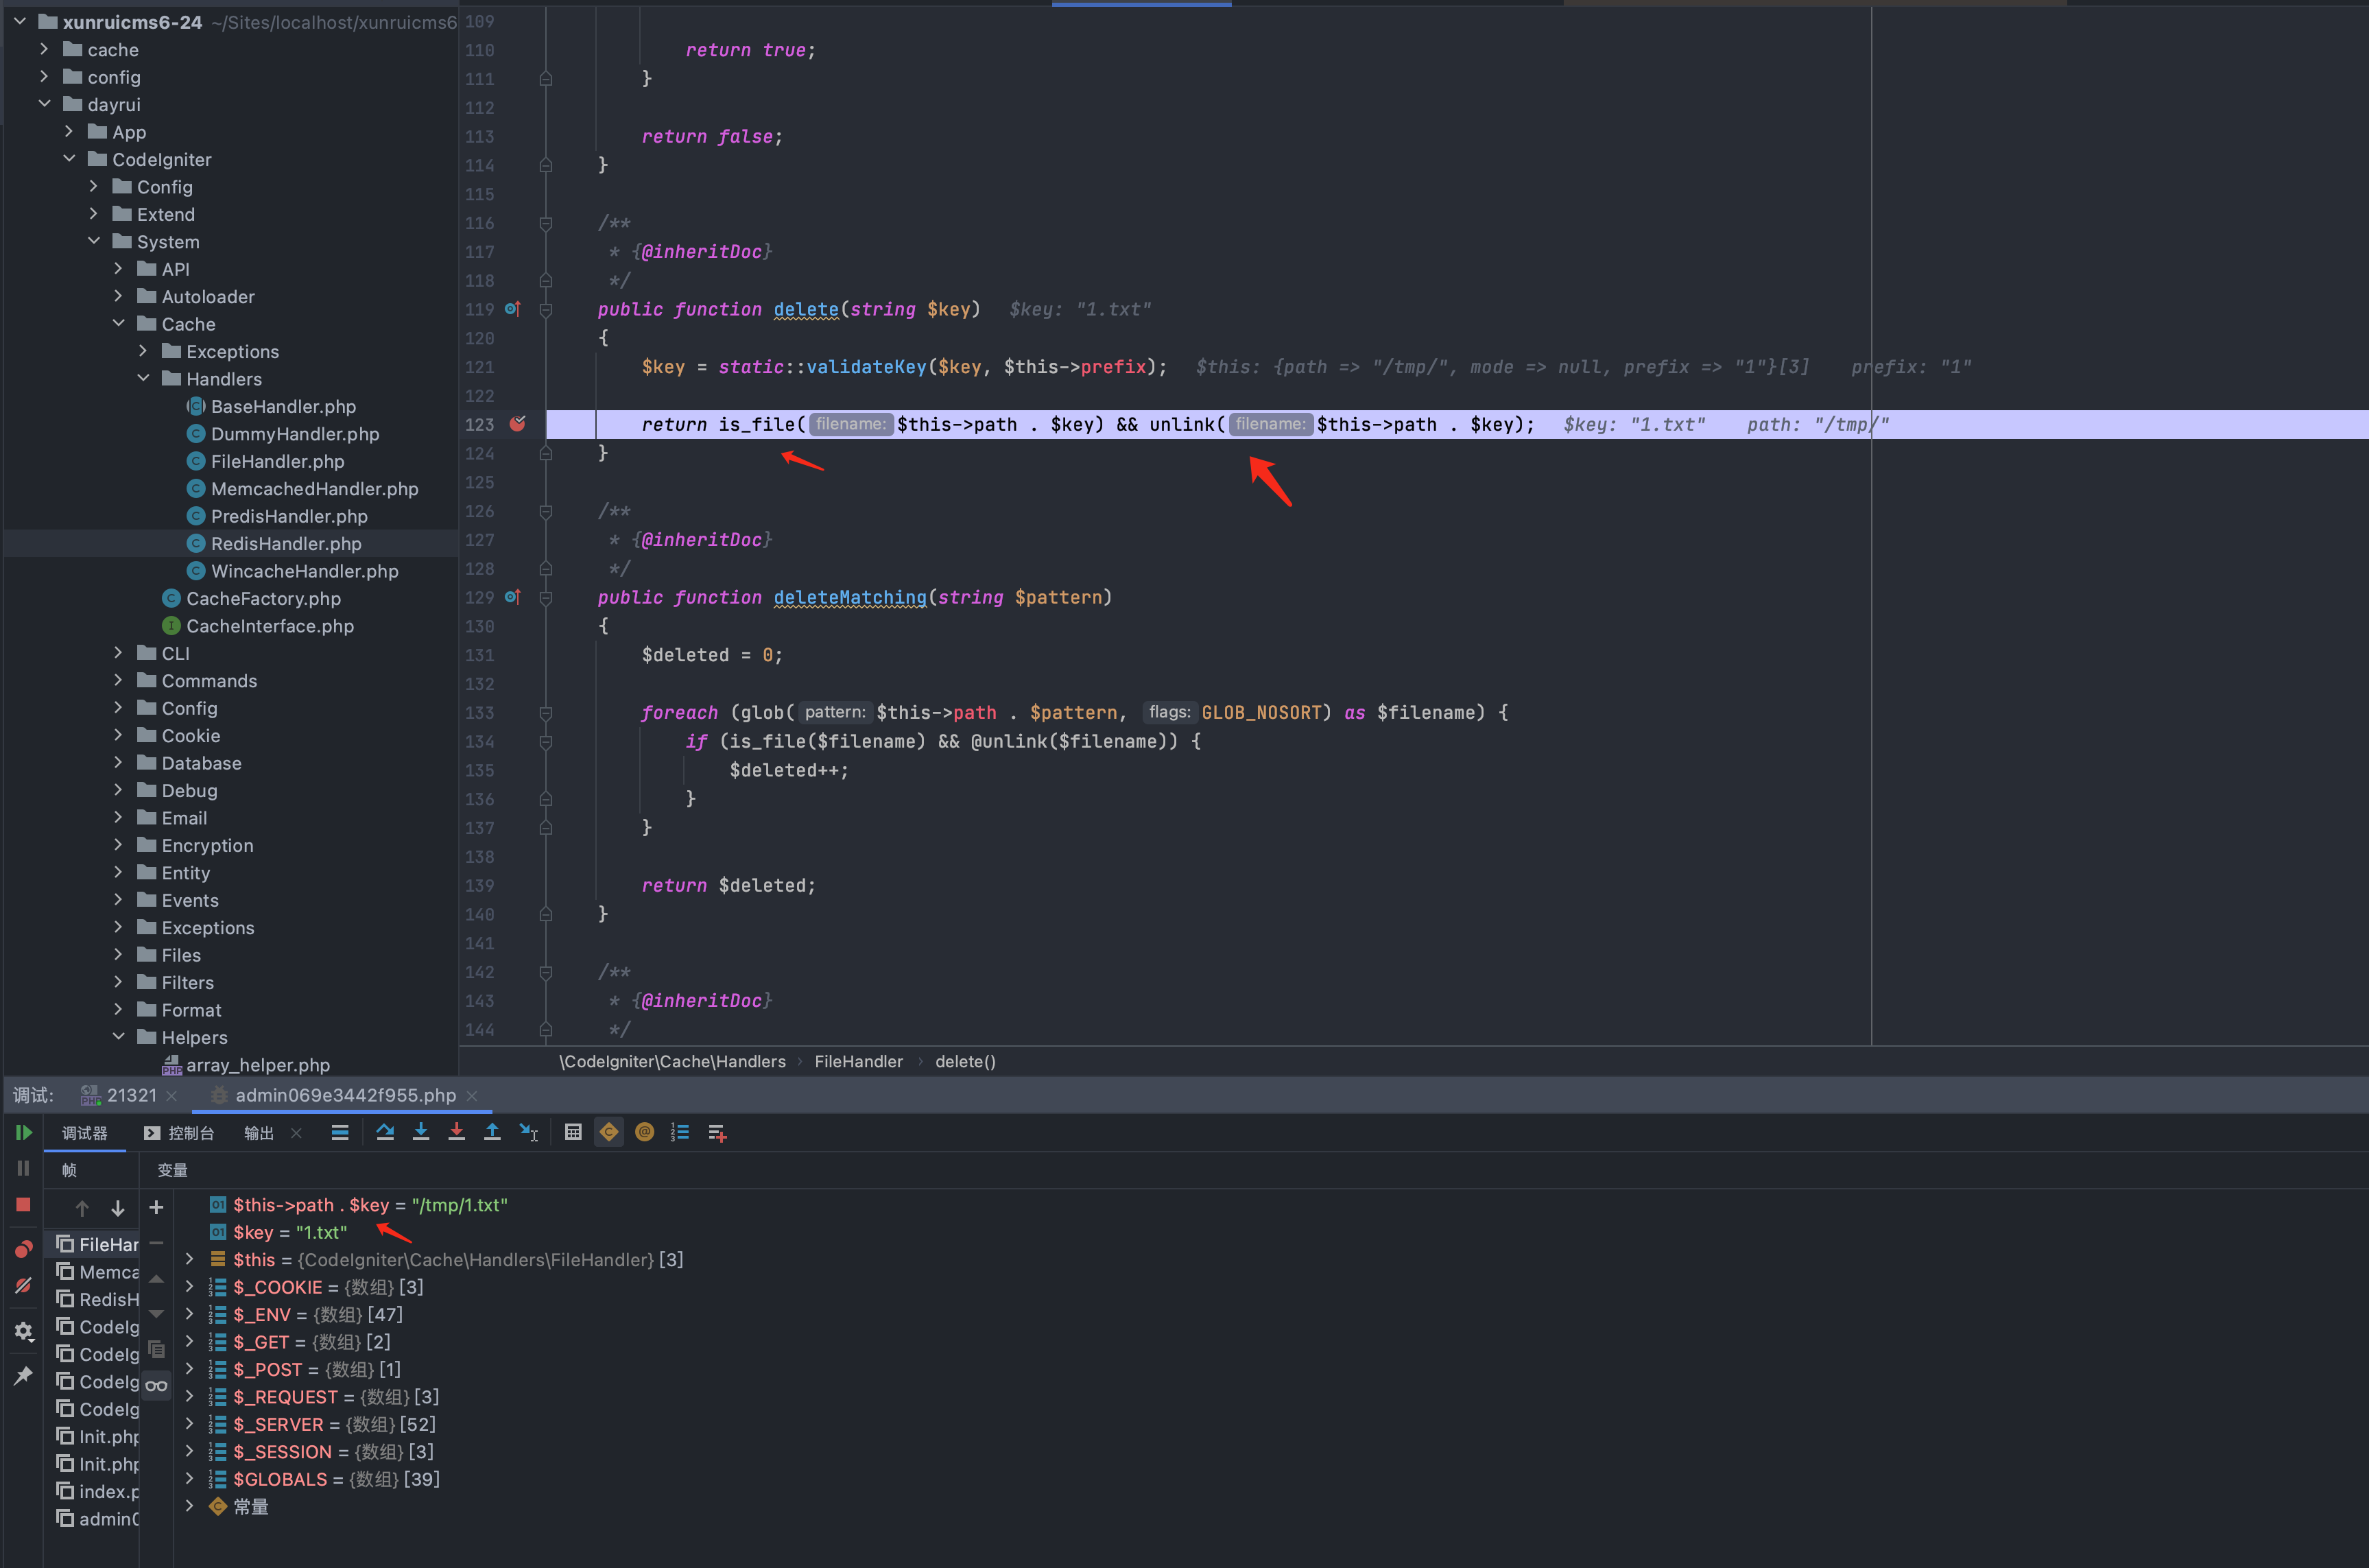Expand the Commands folder

tap(118, 680)
